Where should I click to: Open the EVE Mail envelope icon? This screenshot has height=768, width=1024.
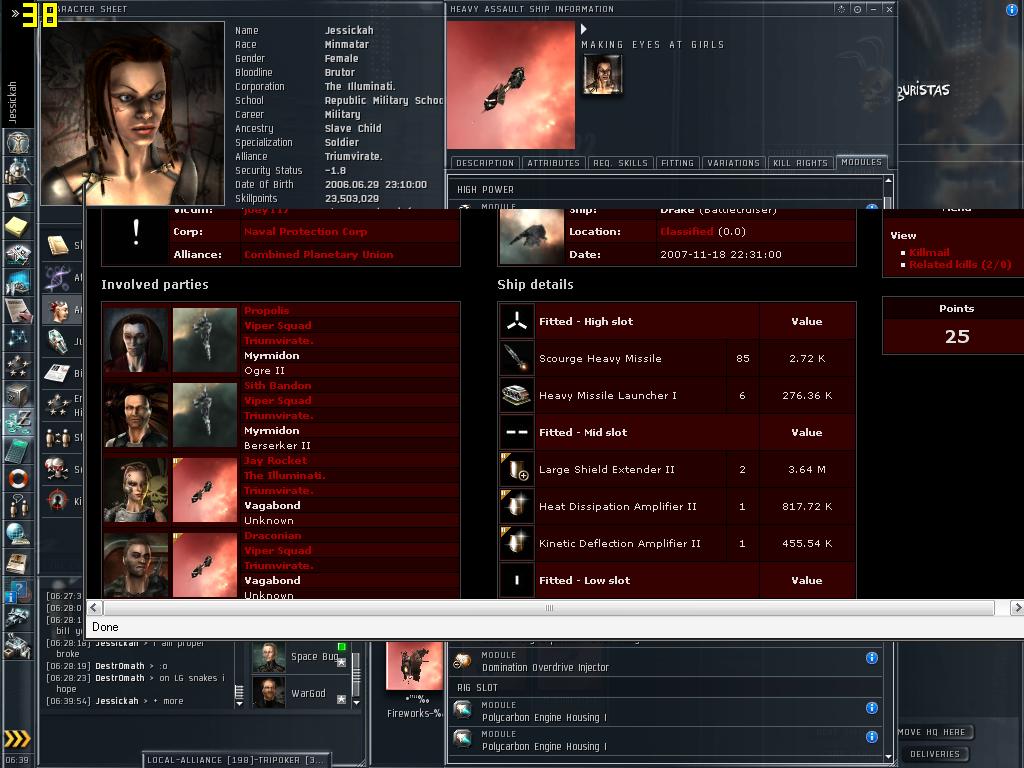18,199
